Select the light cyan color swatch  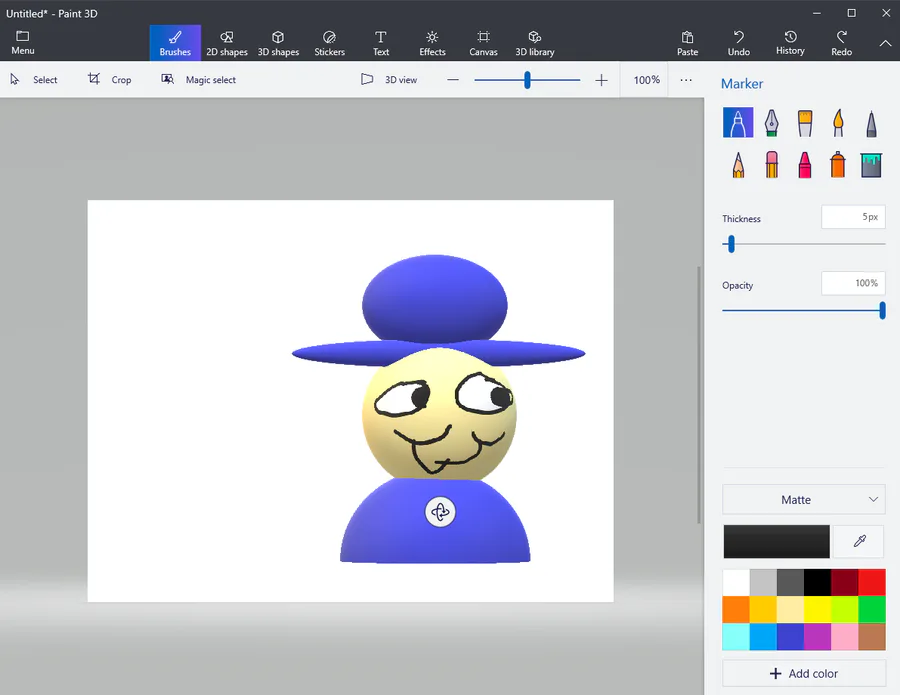click(736, 636)
